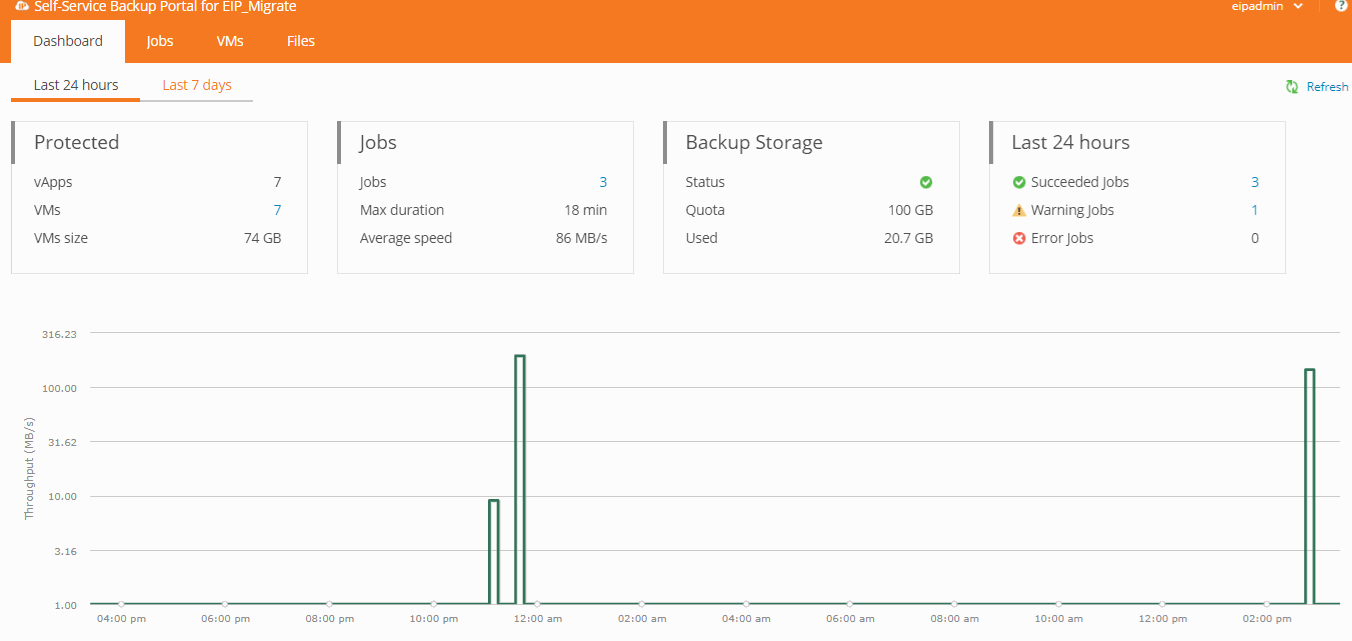Open the Warning Jobs count link

1255,210
